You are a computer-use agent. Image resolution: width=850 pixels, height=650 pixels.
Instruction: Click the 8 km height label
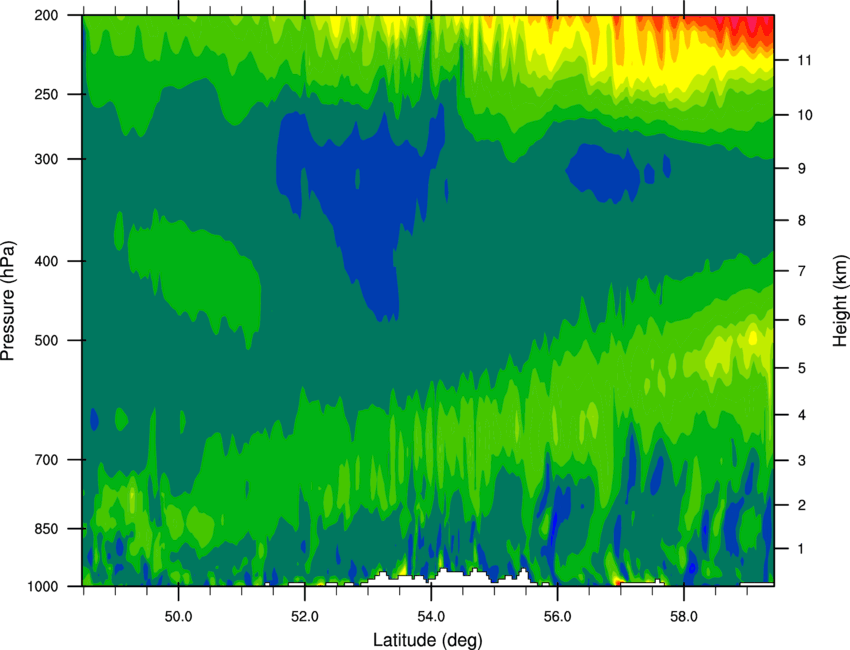click(801, 221)
